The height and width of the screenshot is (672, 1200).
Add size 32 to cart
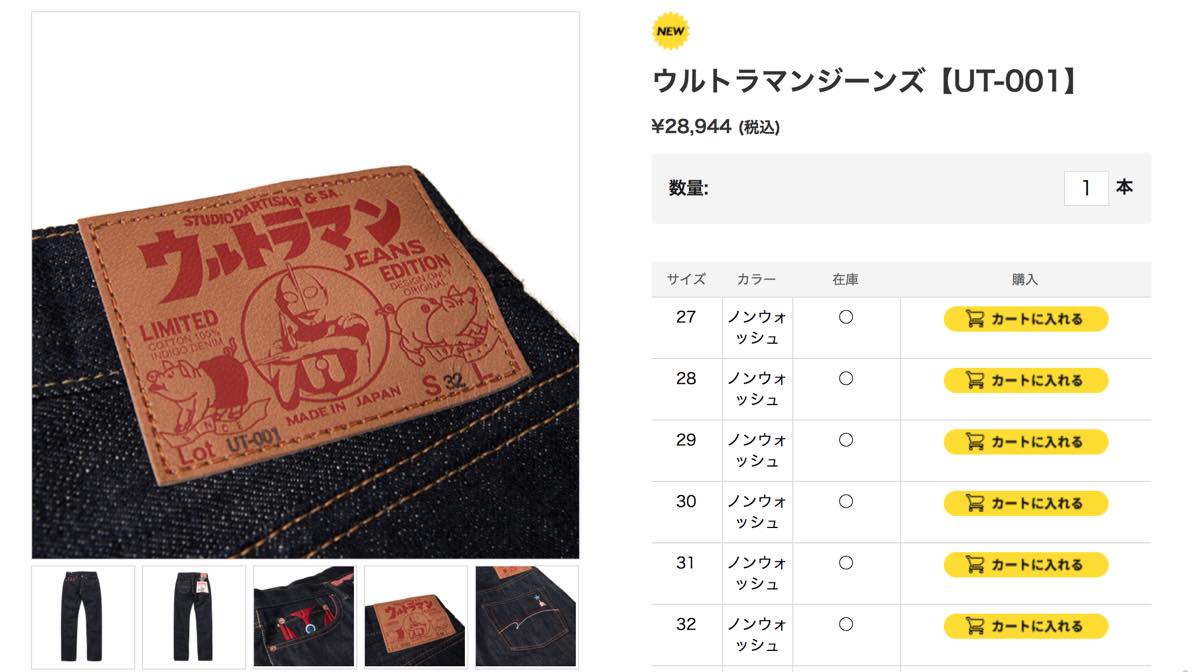click(x=1026, y=626)
